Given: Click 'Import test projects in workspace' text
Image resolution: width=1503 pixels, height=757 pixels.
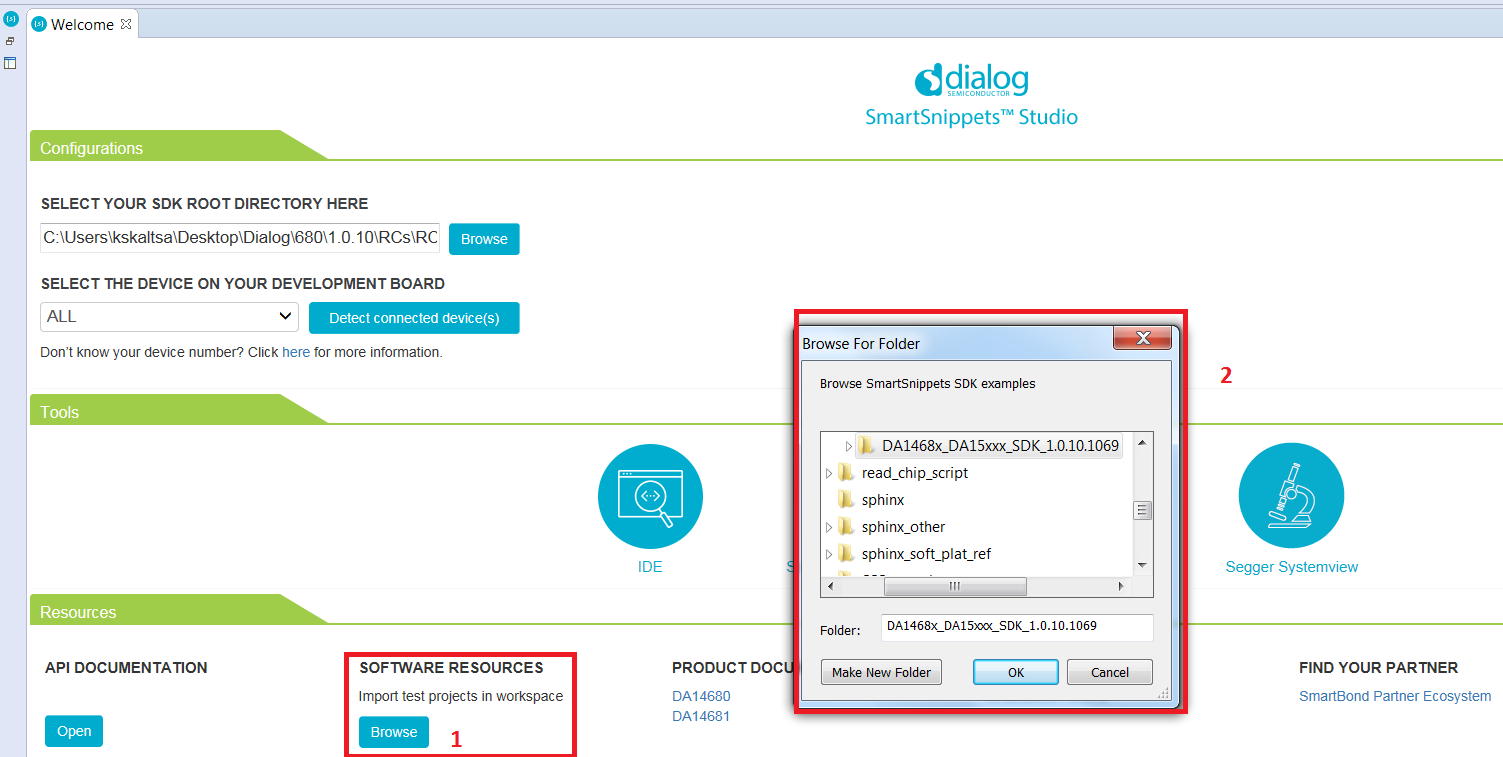Looking at the screenshot, I should 461,696.
